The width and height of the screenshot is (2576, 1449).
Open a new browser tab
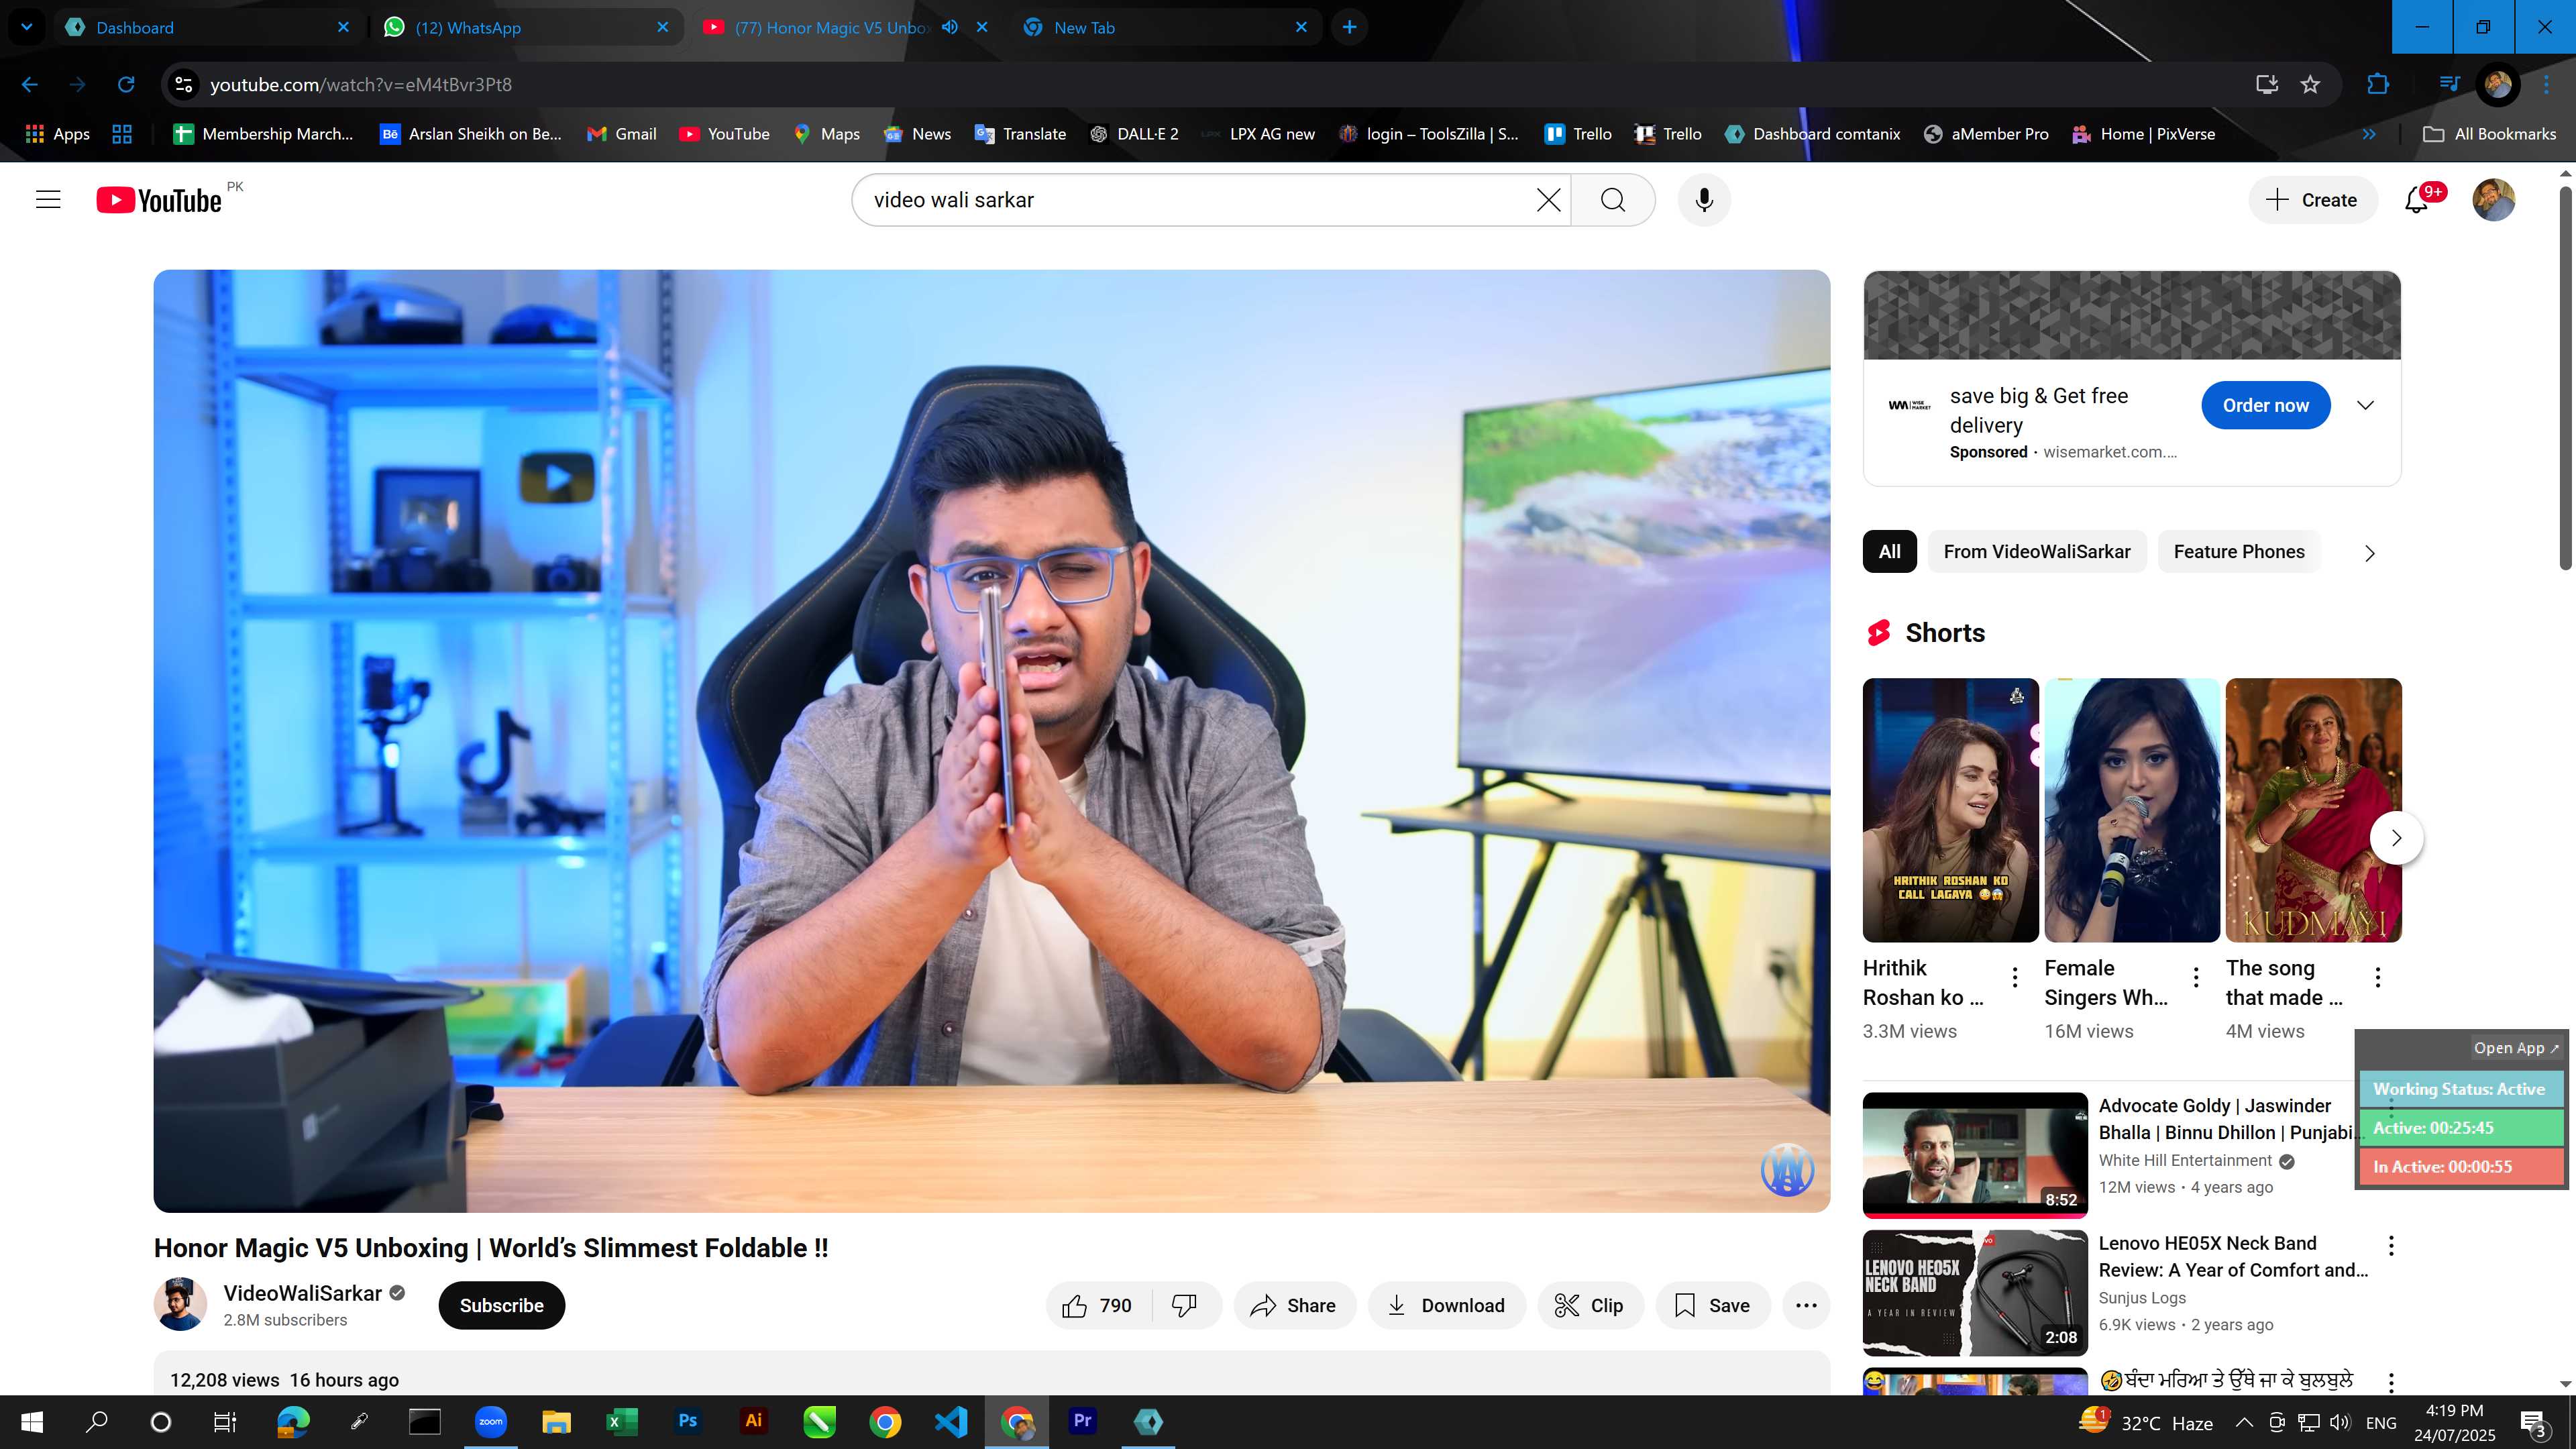[x=1349, y=27]
